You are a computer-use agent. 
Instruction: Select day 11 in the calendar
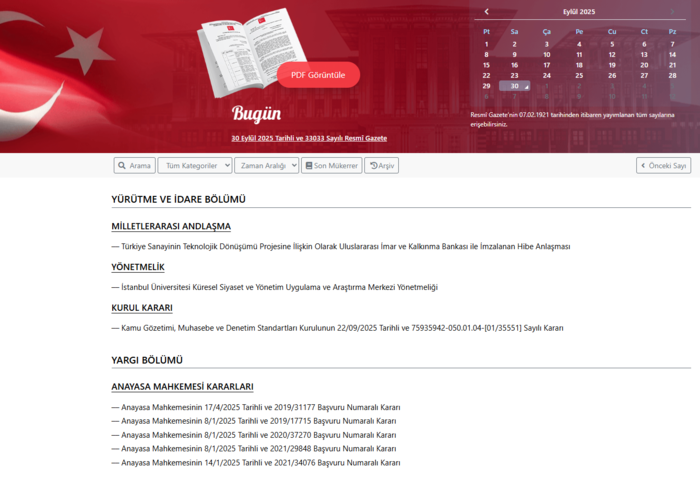click(579, 54)
